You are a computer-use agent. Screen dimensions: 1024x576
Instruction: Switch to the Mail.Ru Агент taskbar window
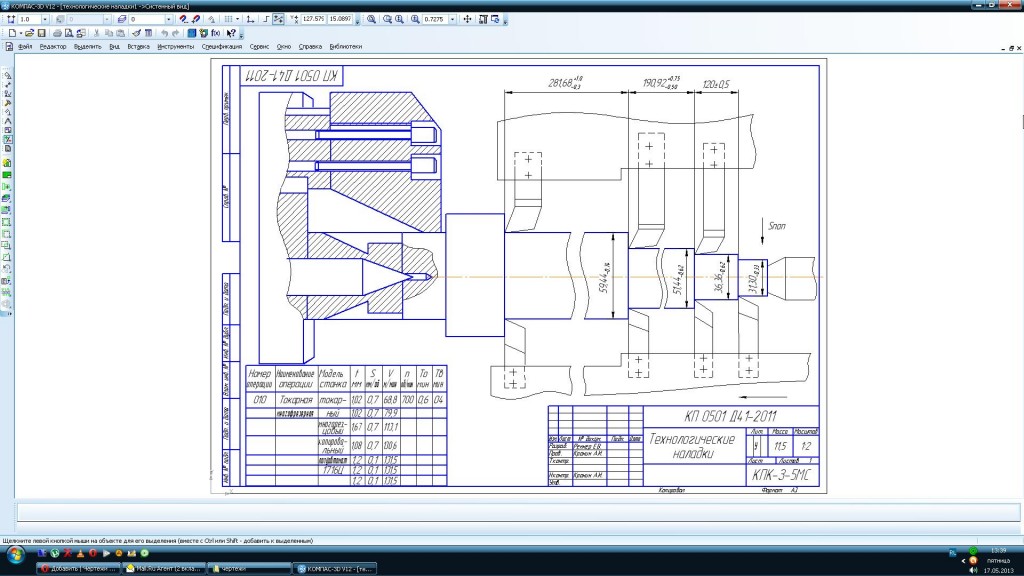pyautogui.click(x=165, y=569)
